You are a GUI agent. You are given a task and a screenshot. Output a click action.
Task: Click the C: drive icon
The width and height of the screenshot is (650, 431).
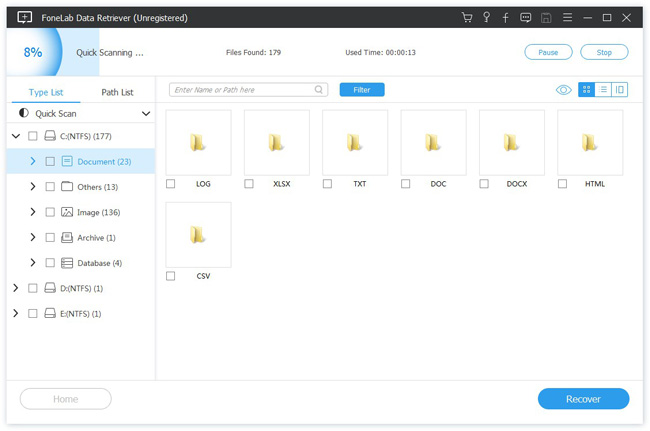50,136
